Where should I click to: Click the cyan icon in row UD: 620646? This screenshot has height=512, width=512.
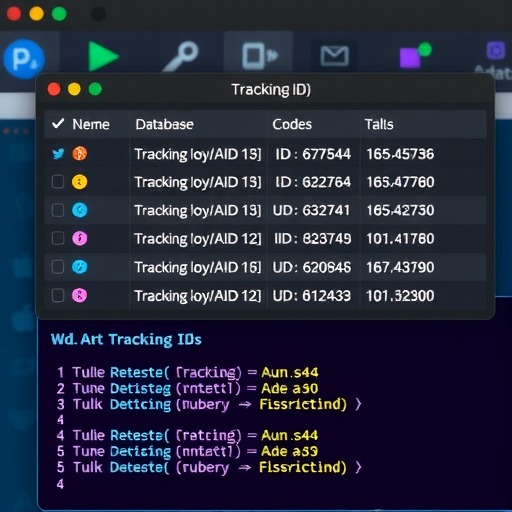(80, 267)
